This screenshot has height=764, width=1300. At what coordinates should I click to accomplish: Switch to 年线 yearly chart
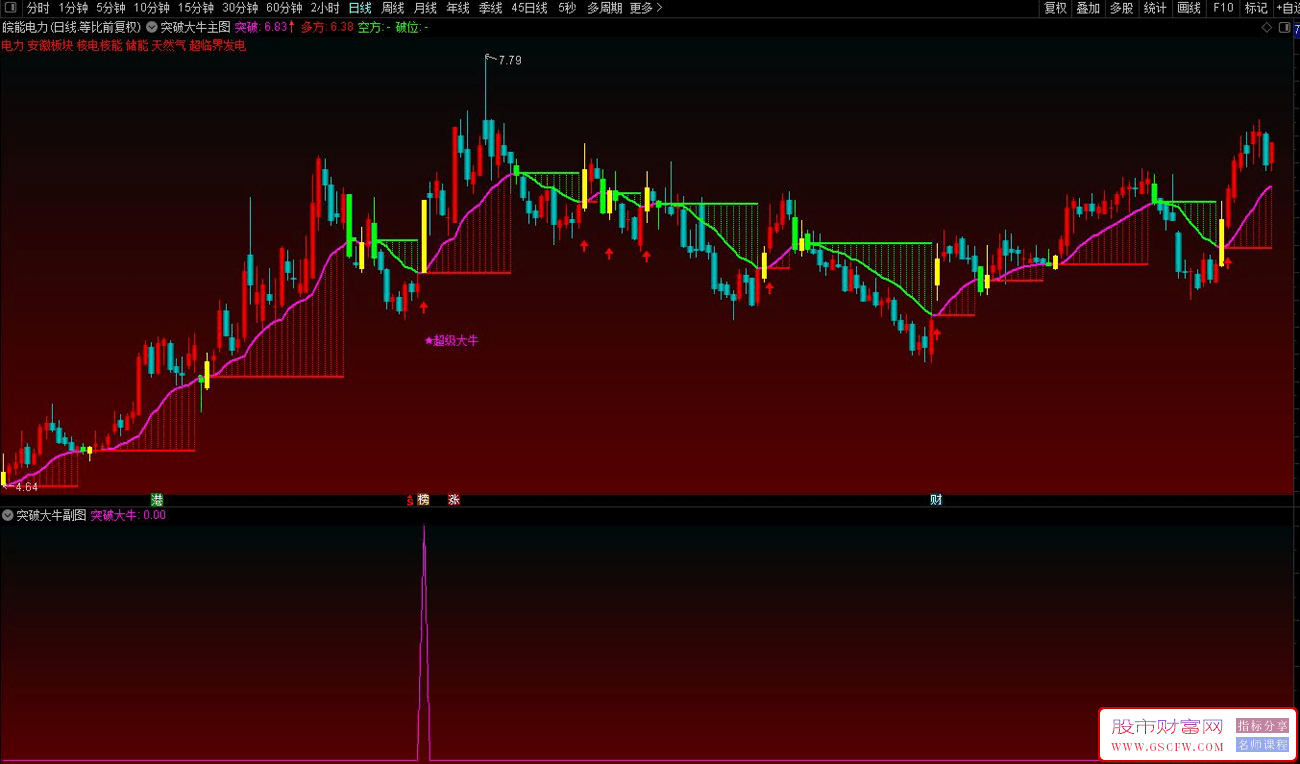[x=458, y=8]
